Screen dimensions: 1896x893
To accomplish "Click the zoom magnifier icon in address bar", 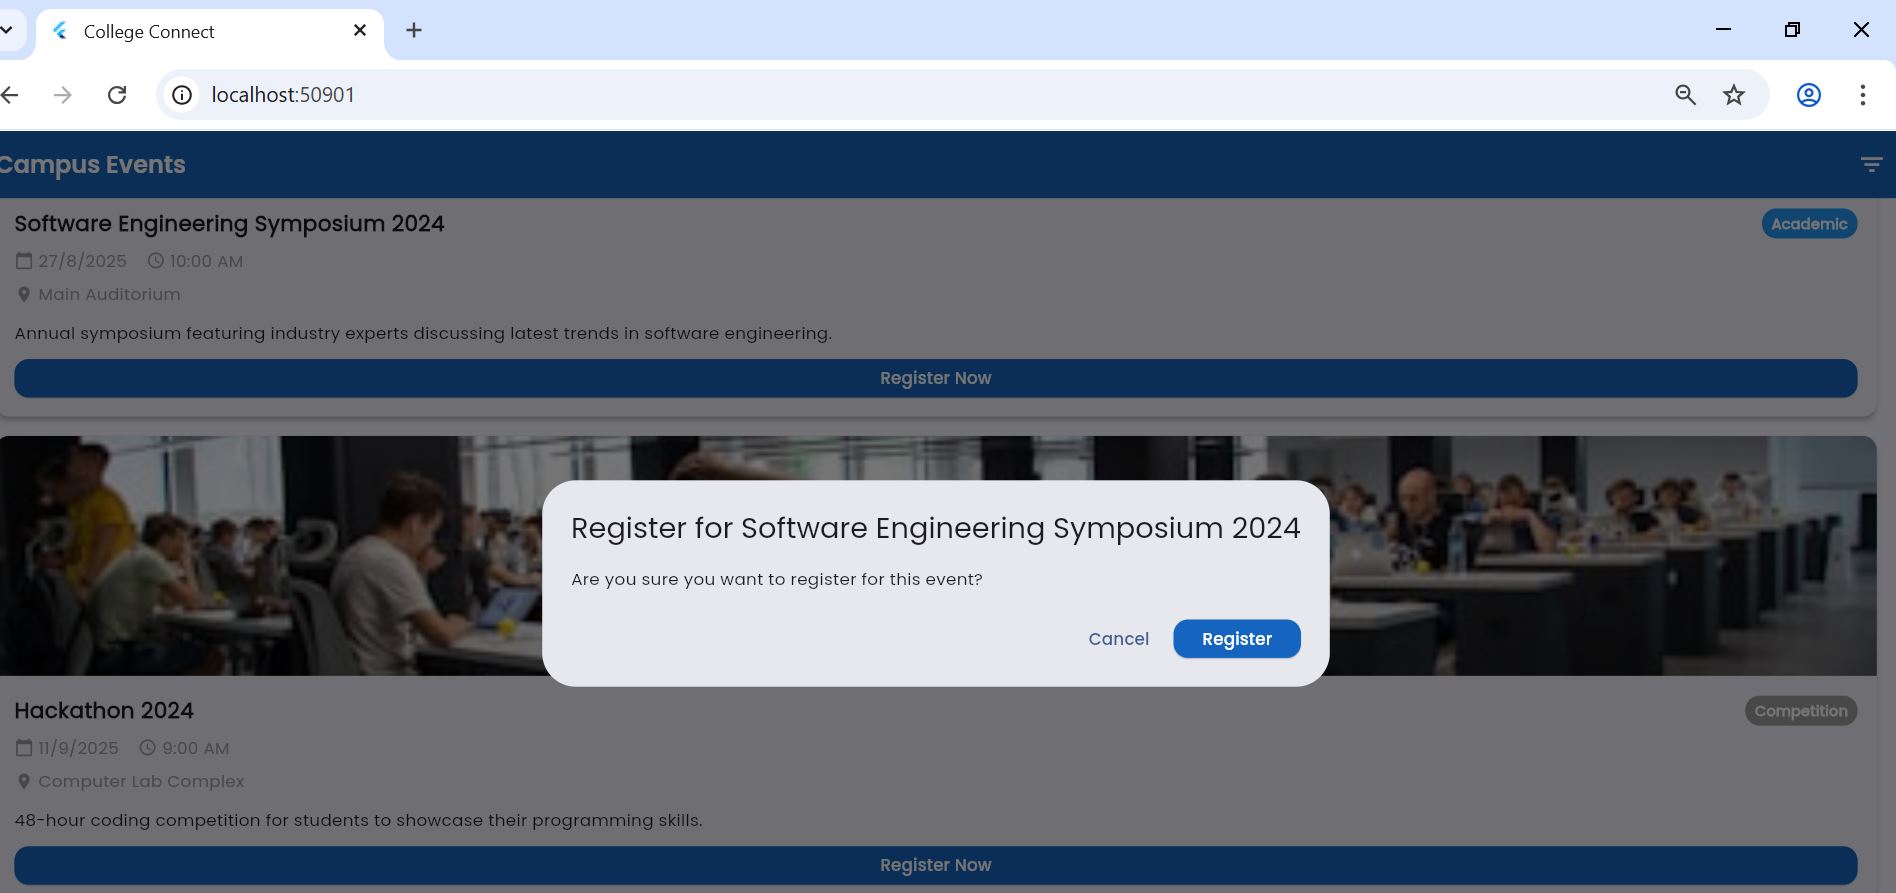I will click(x=1685, y=95).
